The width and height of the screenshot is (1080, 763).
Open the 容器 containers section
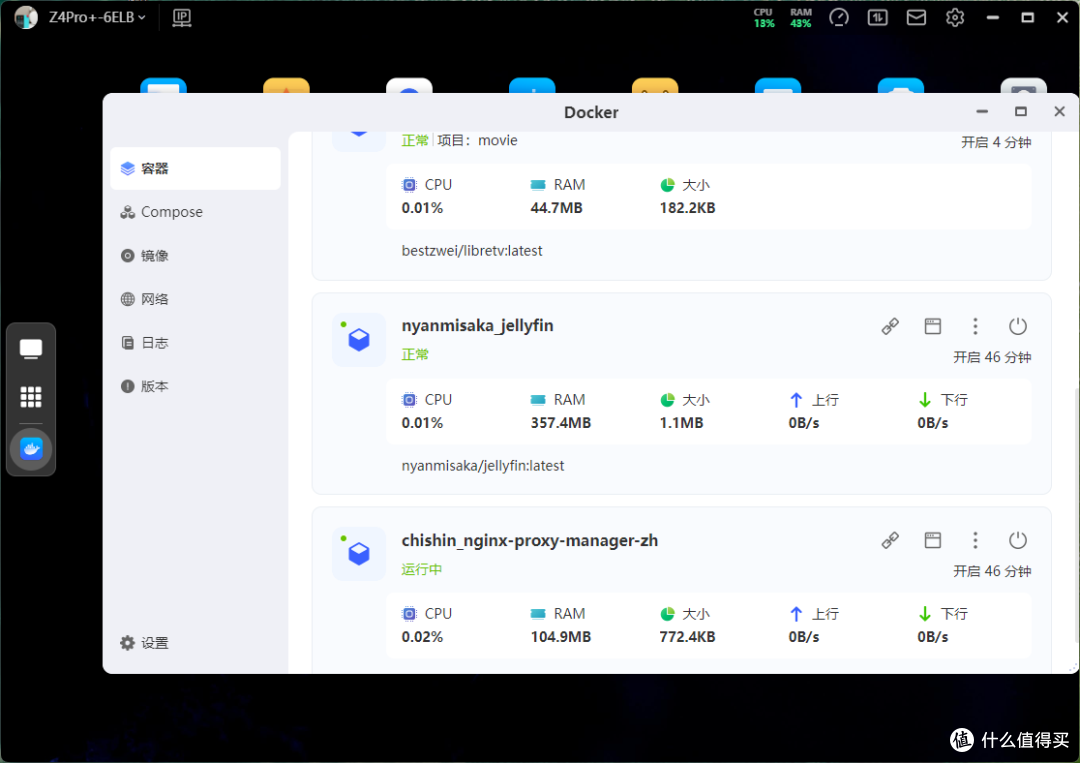(195, 169)
